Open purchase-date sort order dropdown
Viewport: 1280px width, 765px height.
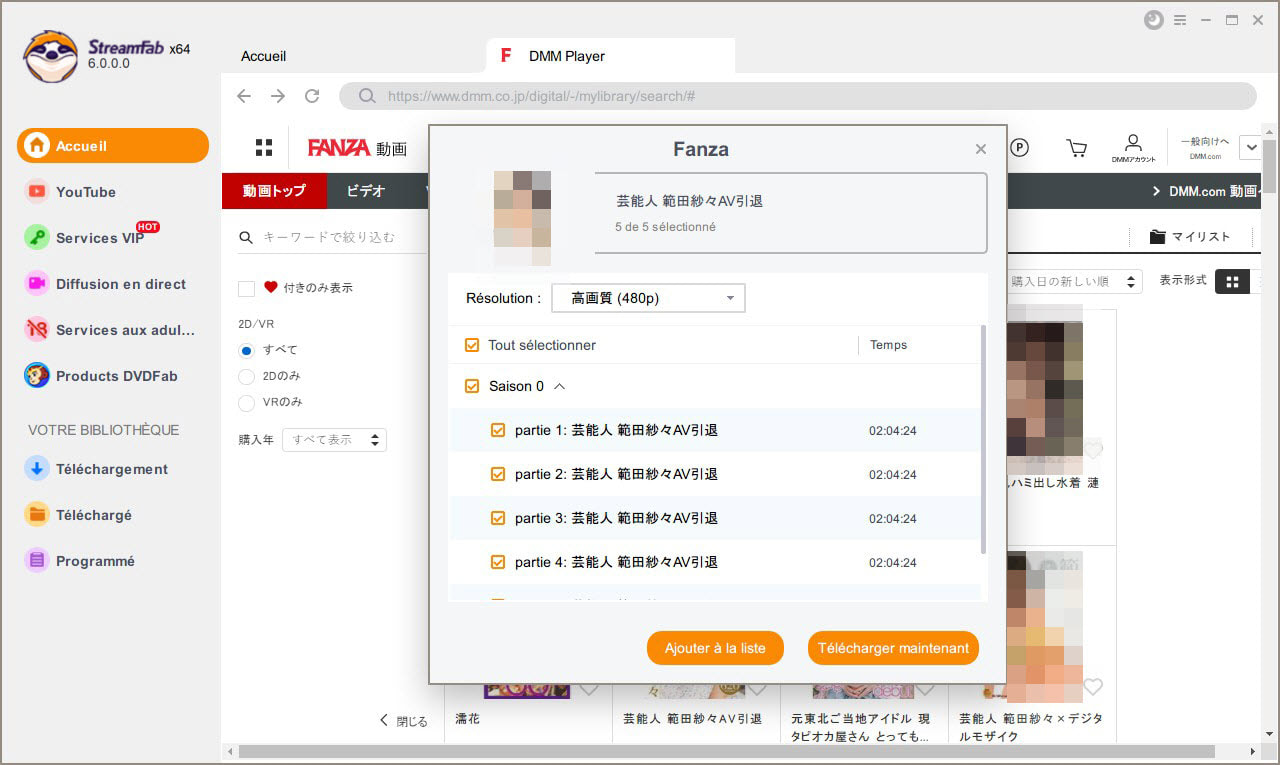[1074, 282]
